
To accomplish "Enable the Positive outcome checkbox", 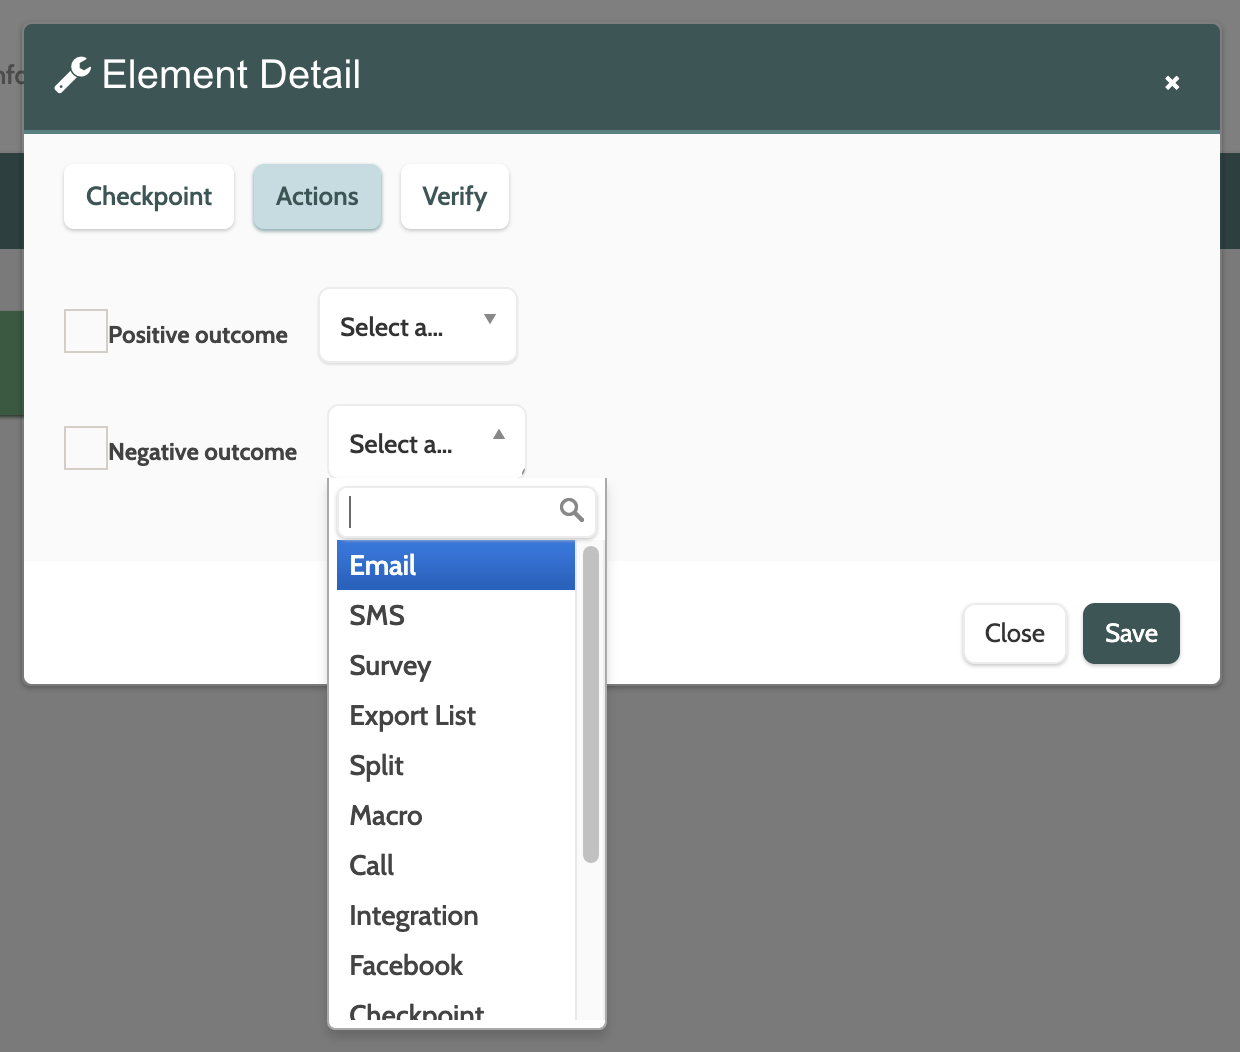I will tap(86, 331).
